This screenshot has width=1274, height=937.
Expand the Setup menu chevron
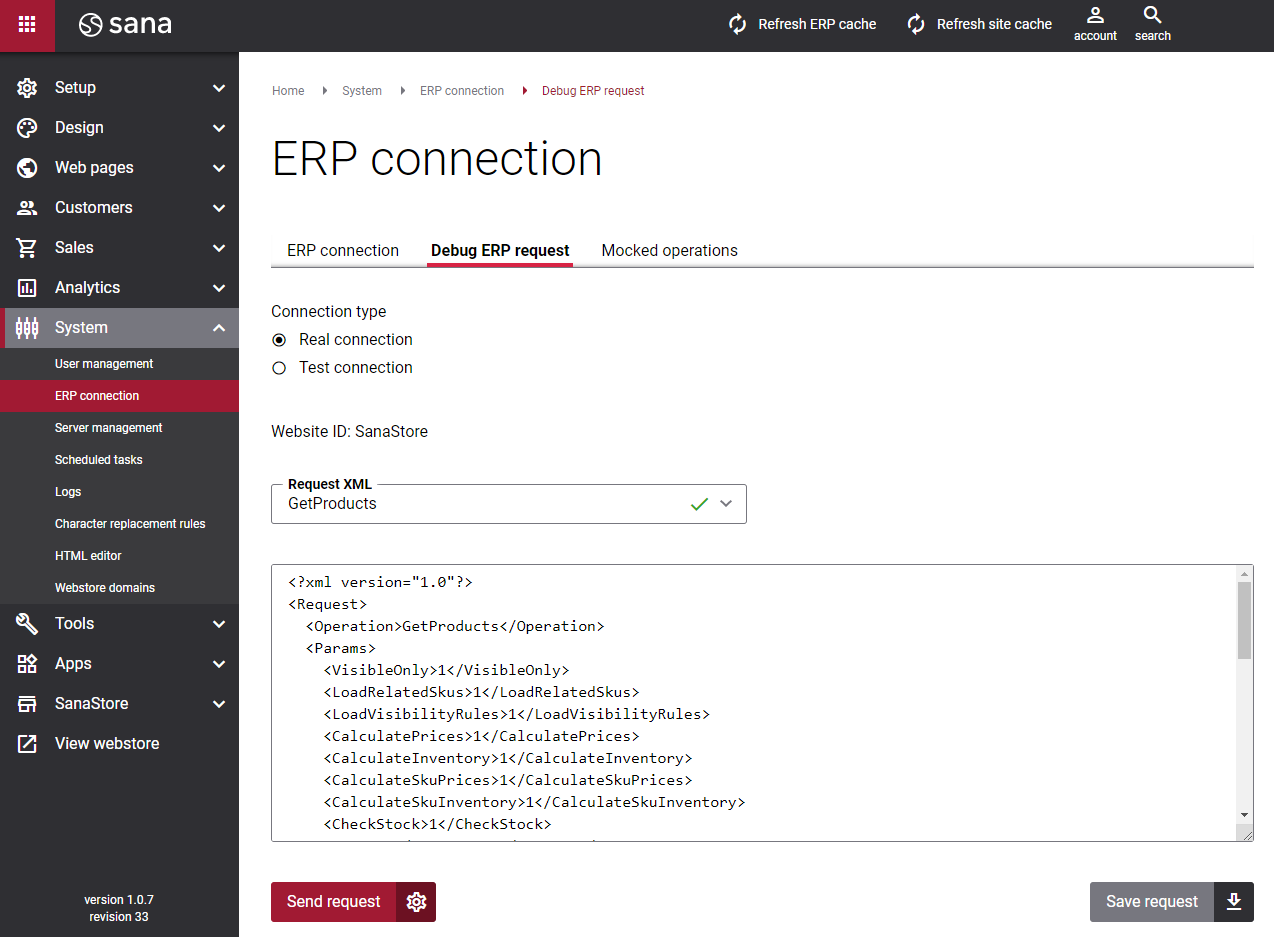219,88
